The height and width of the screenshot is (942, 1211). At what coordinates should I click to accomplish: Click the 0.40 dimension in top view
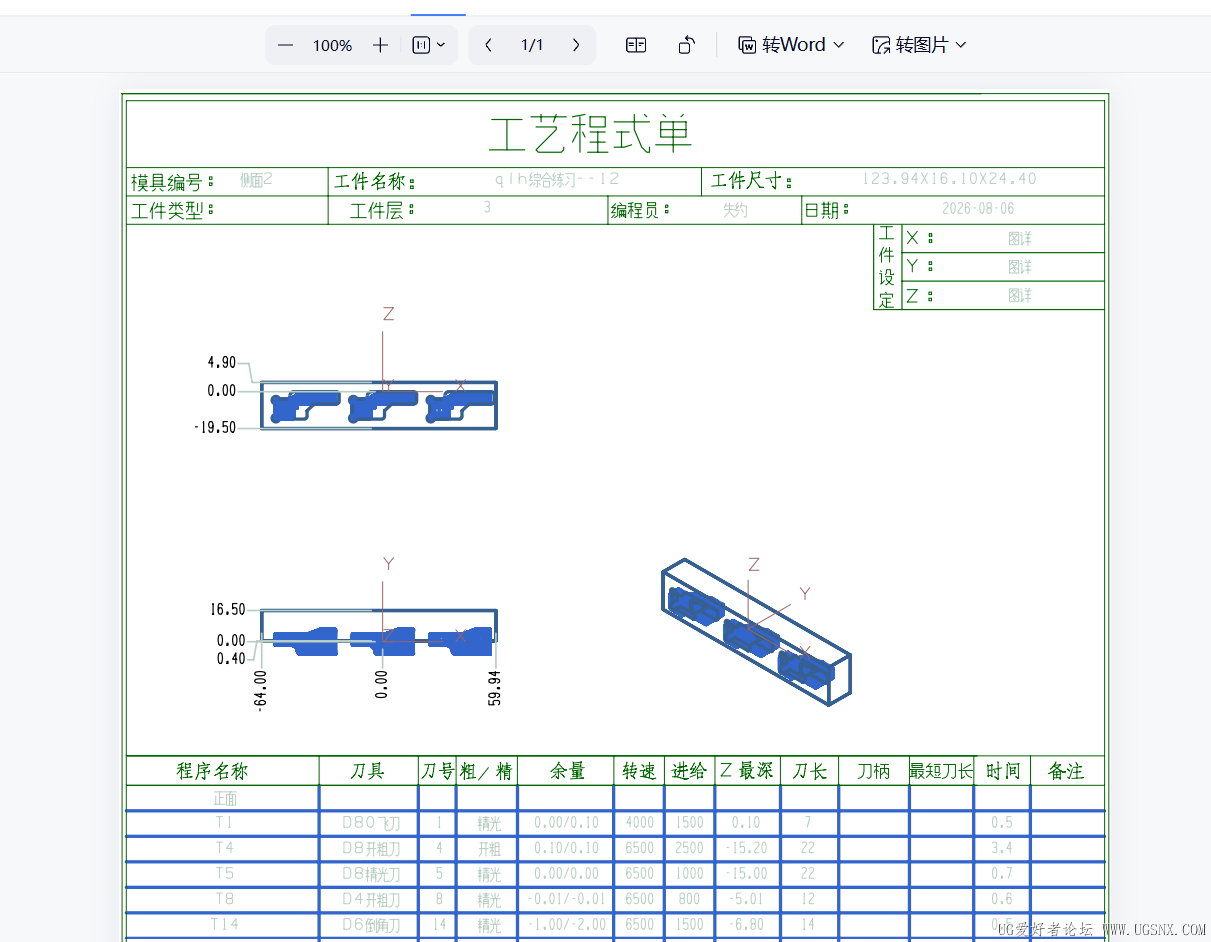tap(231, 658)
